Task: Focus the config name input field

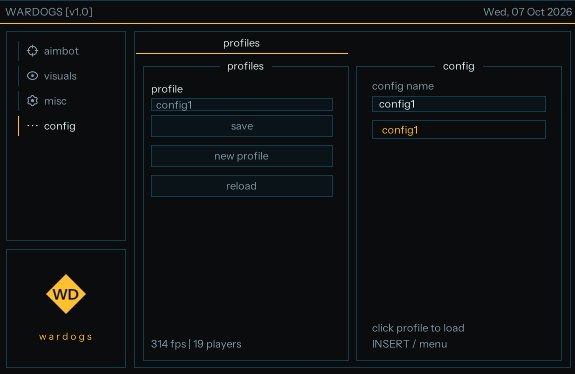Action: tap(459, 104)
